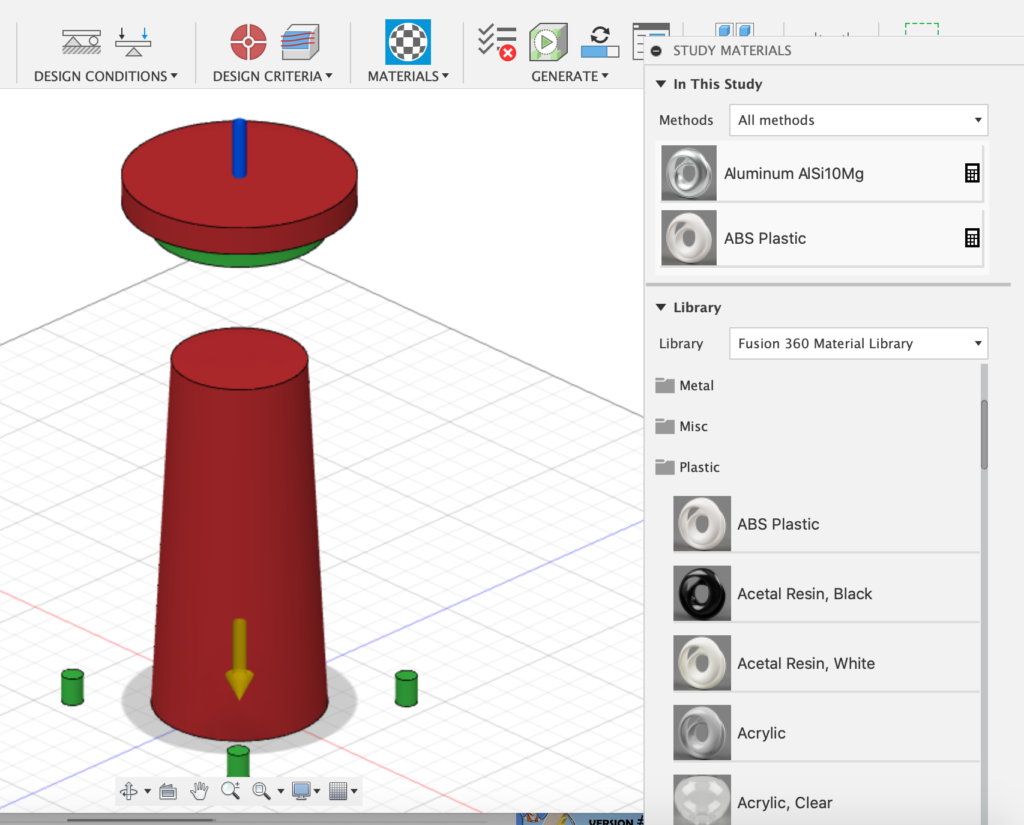Open the Objectives target icon
1024x825 pixels.
pyautogui.click(x=248, y=42)
